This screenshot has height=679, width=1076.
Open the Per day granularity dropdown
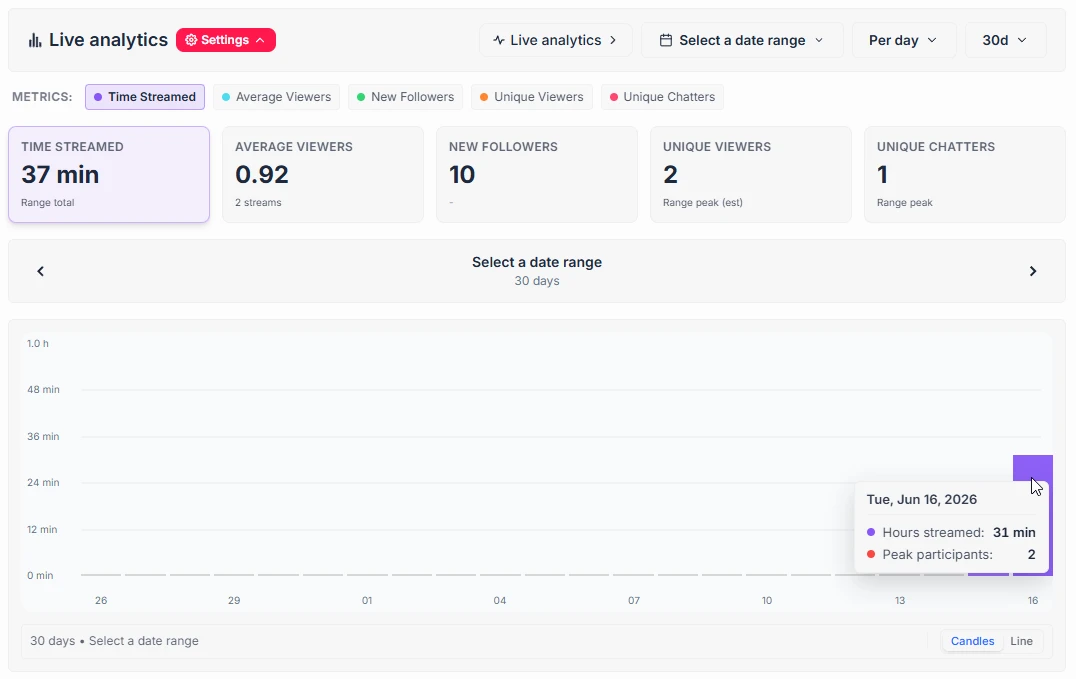coord(904,40)
